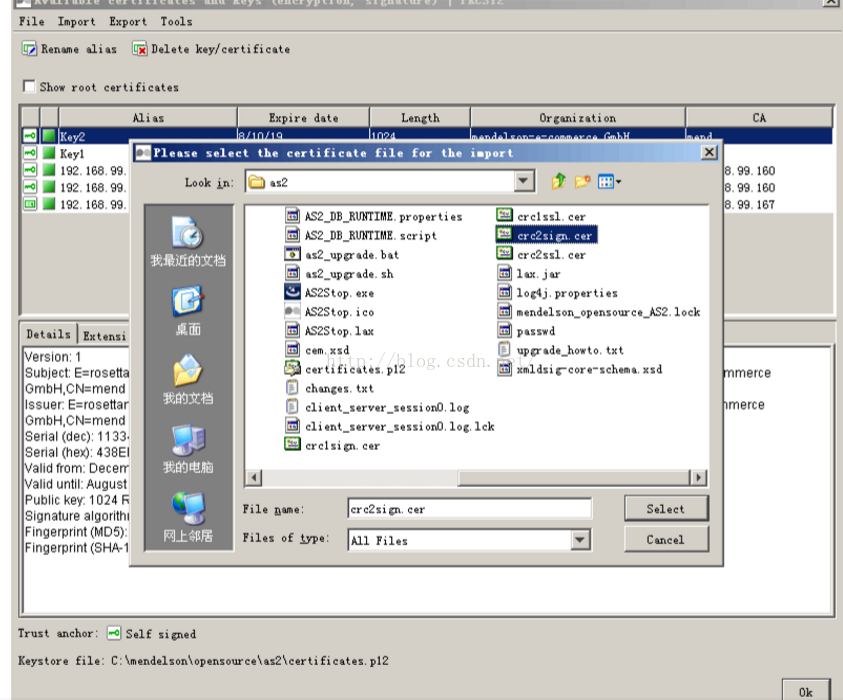This screenshot has height=700, width=843.
Task: Sort by Alias column header
Action: click(x=148, y=118)
